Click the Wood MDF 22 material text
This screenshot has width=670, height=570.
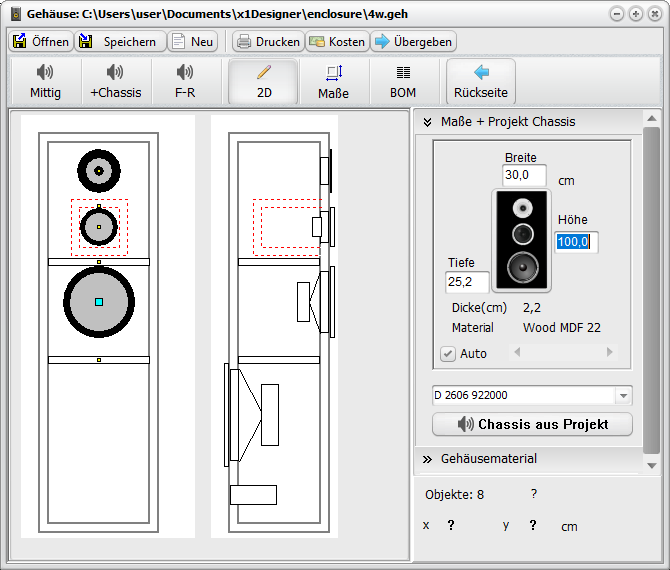click(561, 328)
